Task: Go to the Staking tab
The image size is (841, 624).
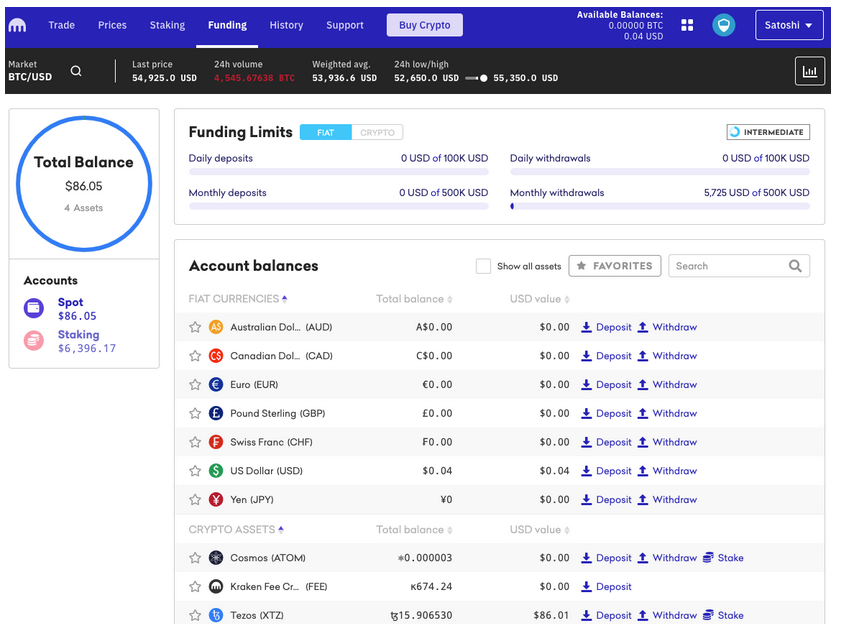Action: pyautogui.click(x=167, y=25)
